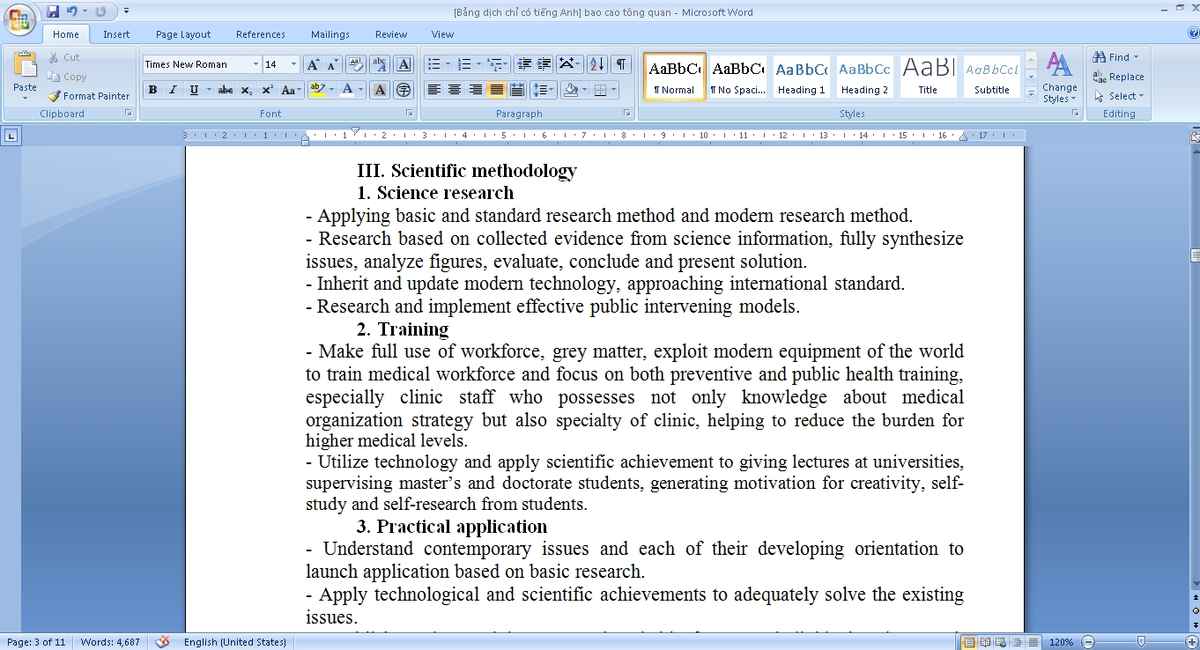Click the word count in status bar
1200x650 pixels.
[110, 642]
